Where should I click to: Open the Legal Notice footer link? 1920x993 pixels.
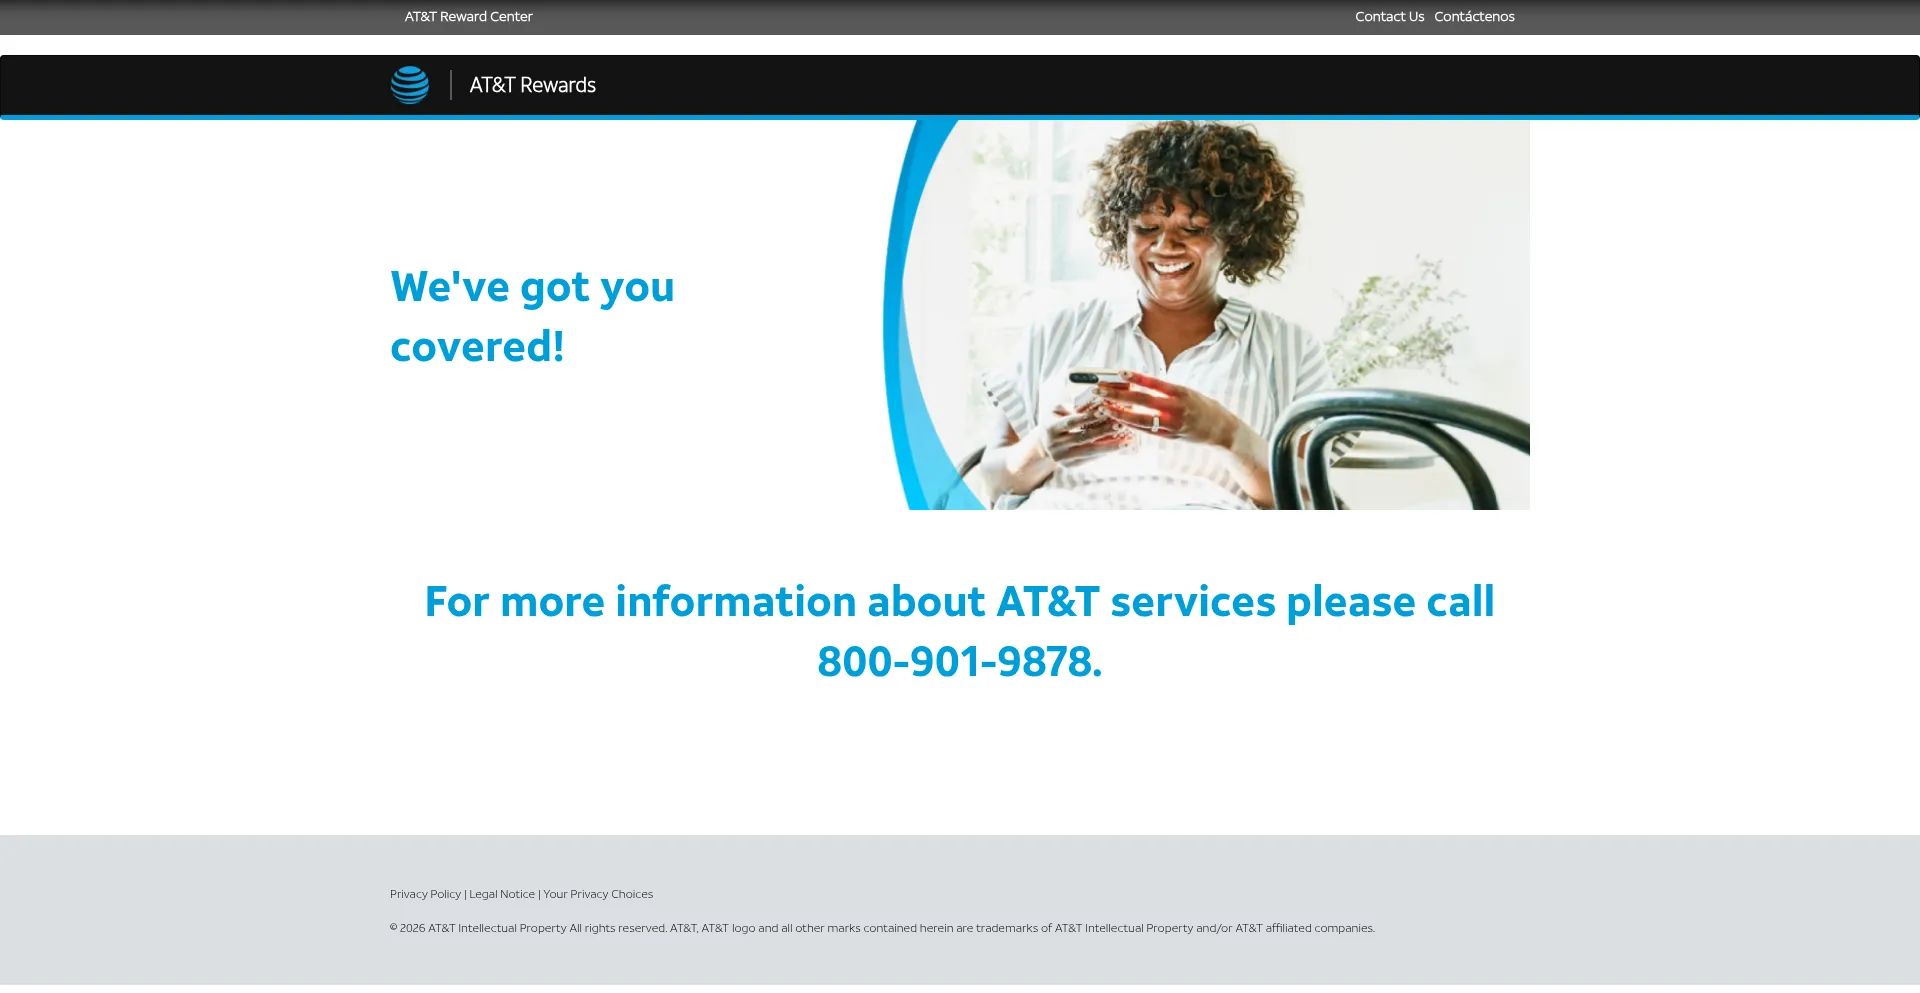coord(502,894)
